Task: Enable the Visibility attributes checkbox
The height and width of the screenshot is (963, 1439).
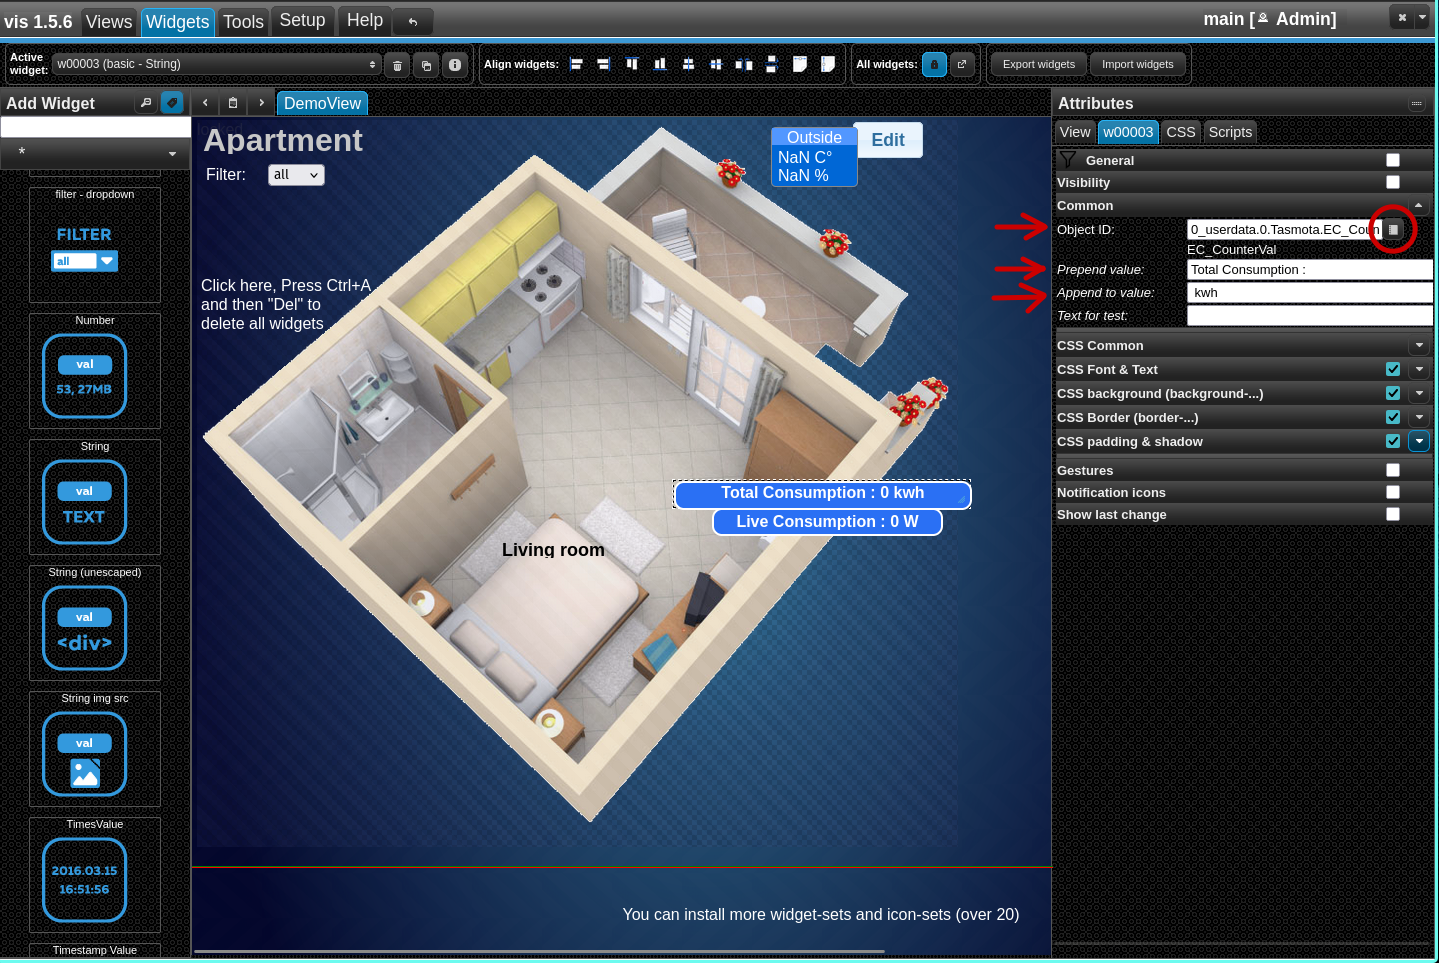Action: click(x=1393, y=182)
